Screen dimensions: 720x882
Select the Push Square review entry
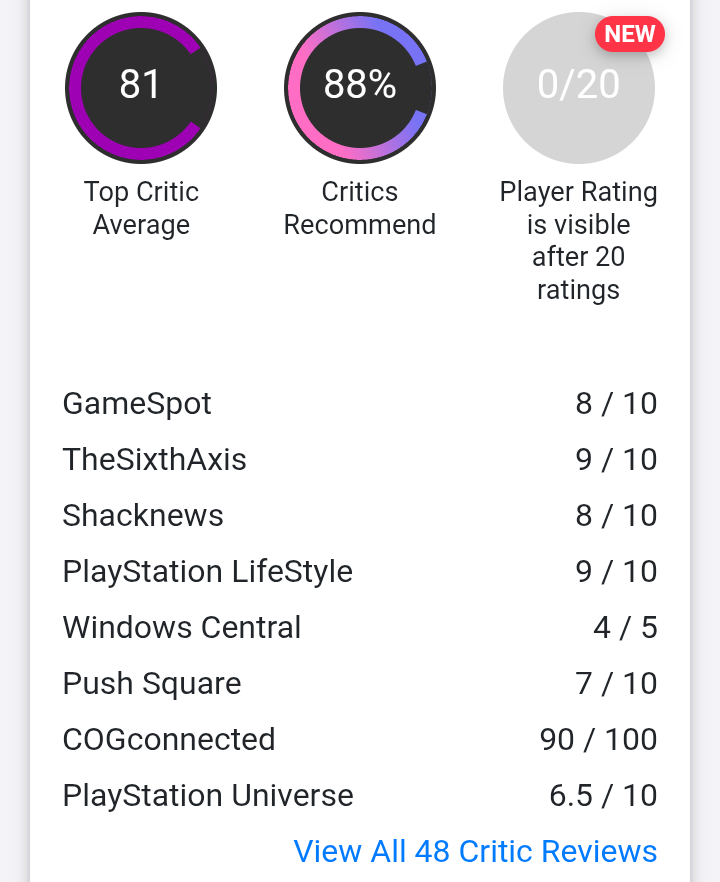[x=151, y=683]
